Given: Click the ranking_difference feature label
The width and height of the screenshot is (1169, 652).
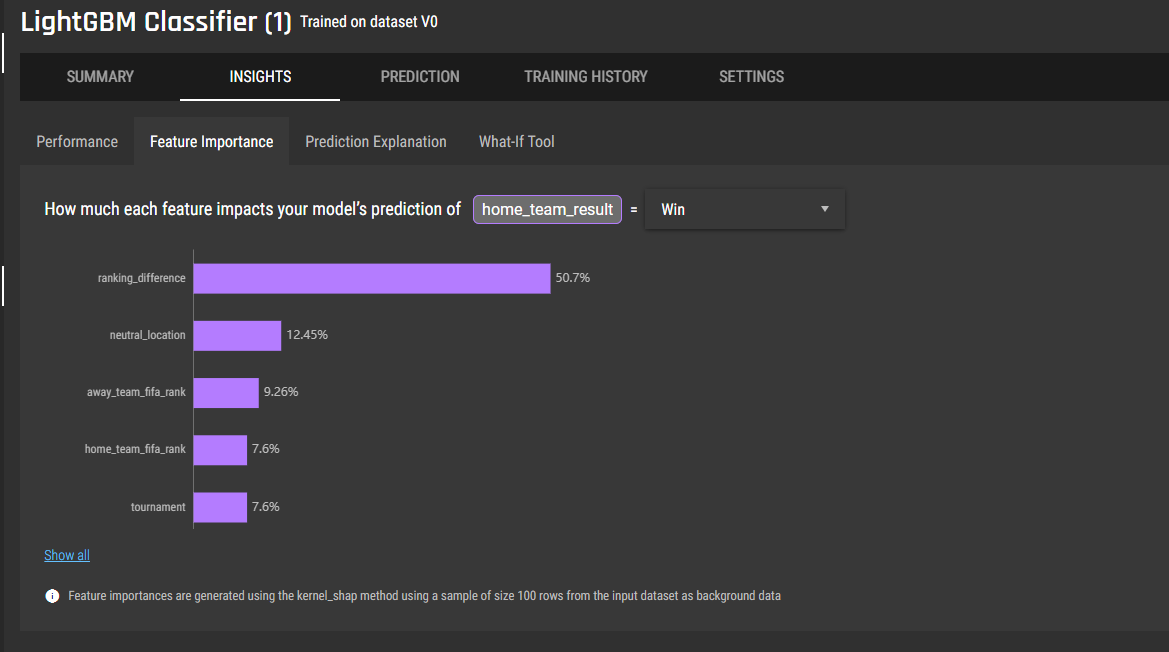Looking at the screenshot, I should point(142,278).
